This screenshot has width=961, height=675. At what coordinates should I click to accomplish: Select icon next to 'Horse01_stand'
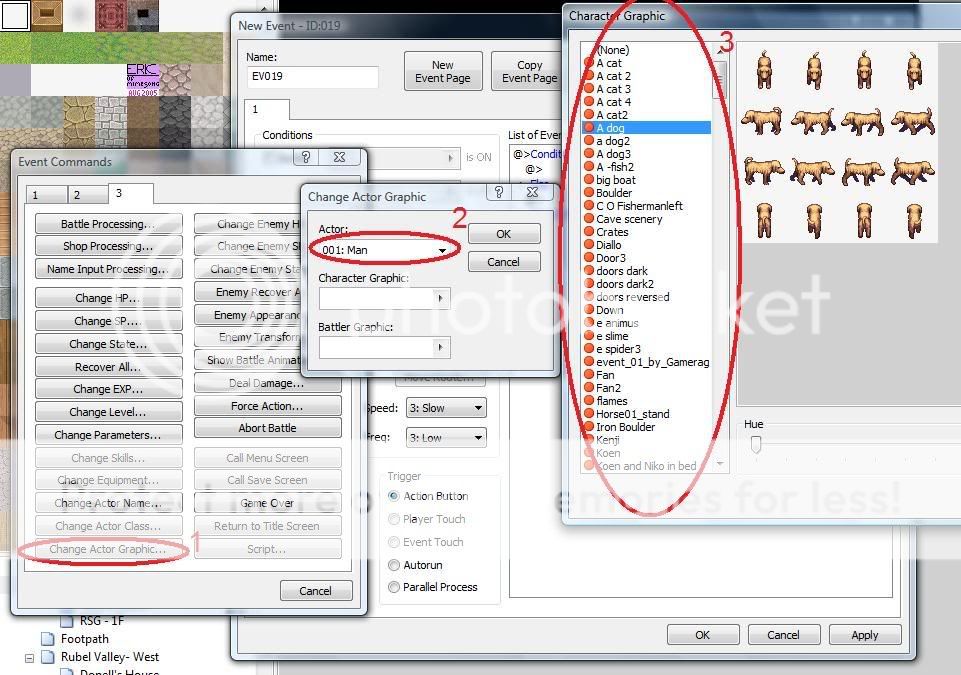[589, 414]
